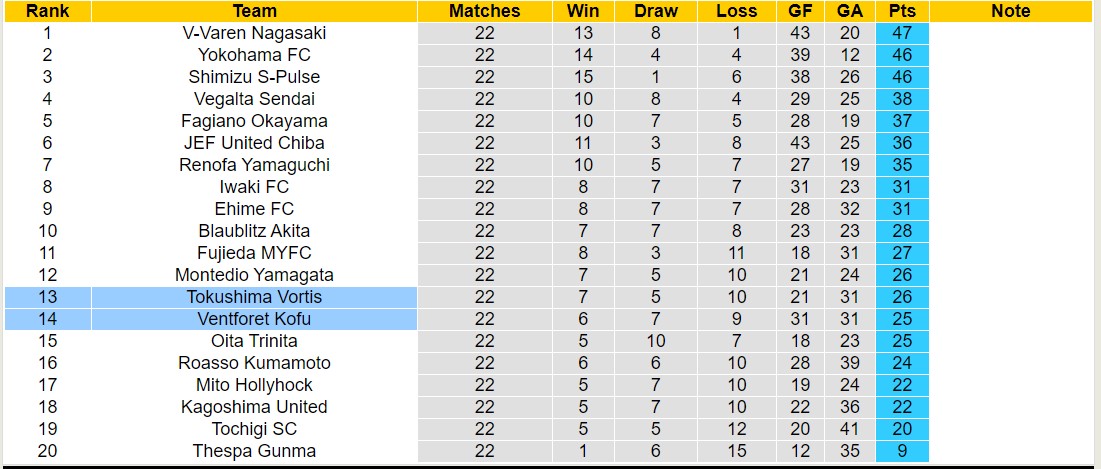The width and height of the screenshot is (1101, 469).
Task: Click the GA column header
Action: [850, 11]
